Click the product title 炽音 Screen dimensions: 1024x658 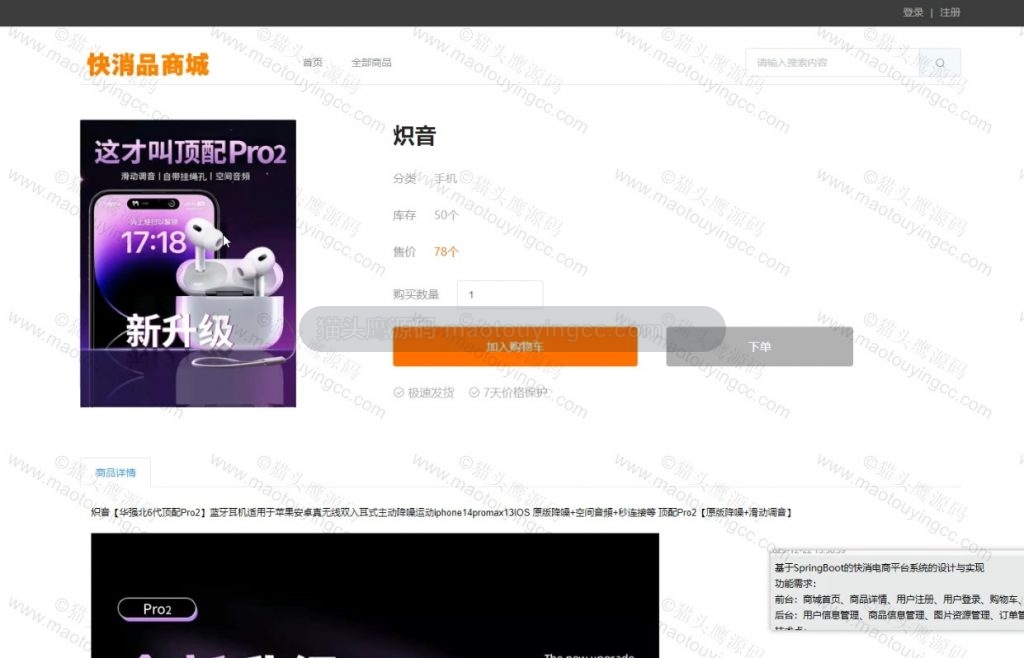[x=414, y=136]
